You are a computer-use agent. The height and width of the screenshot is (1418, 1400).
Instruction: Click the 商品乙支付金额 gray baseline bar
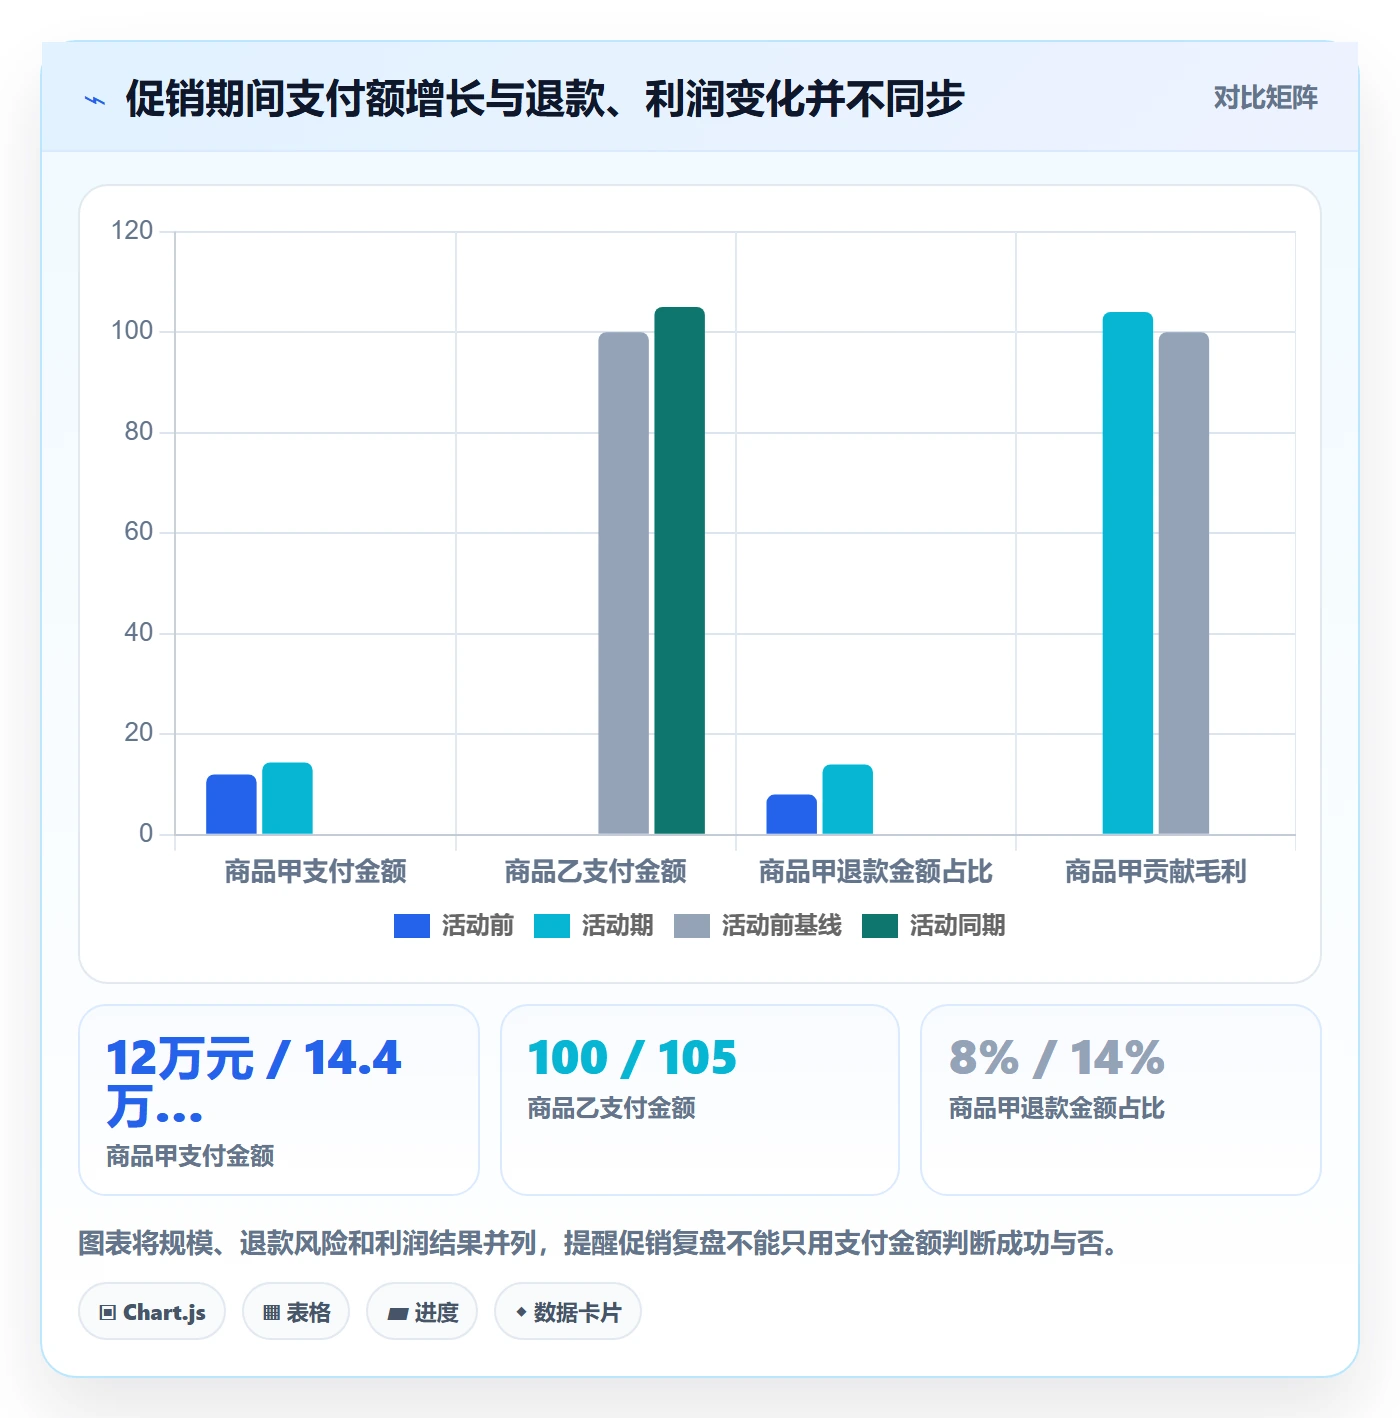623,583
